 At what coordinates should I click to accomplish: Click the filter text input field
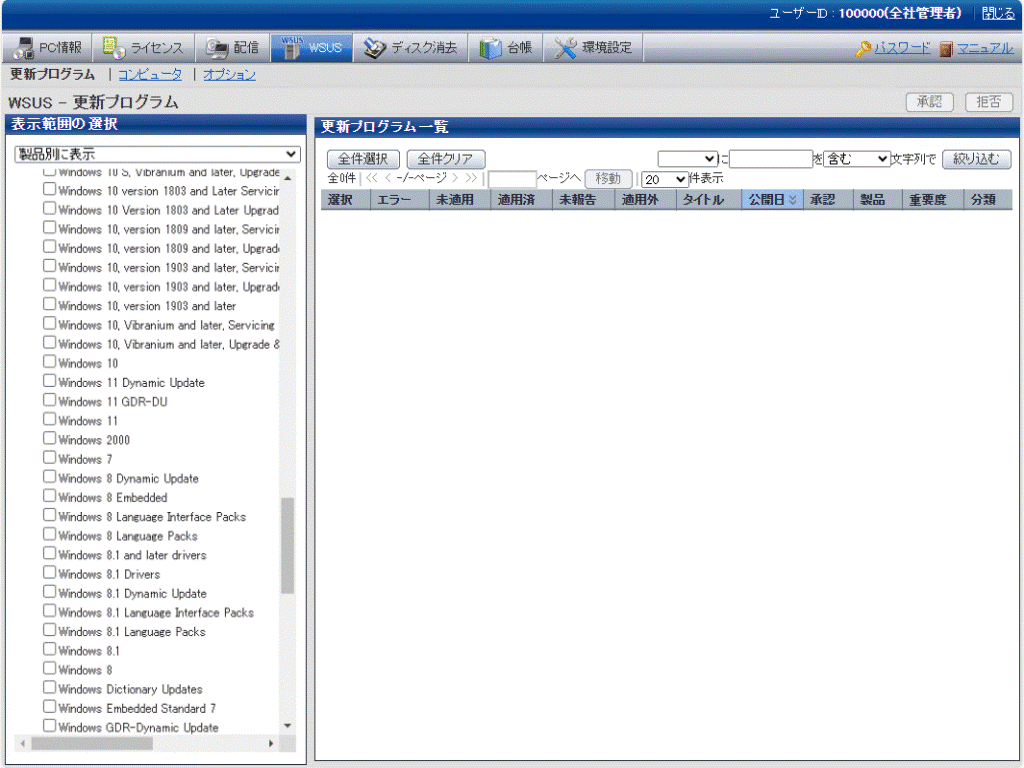pyautogui.click(x=771, y=159)
